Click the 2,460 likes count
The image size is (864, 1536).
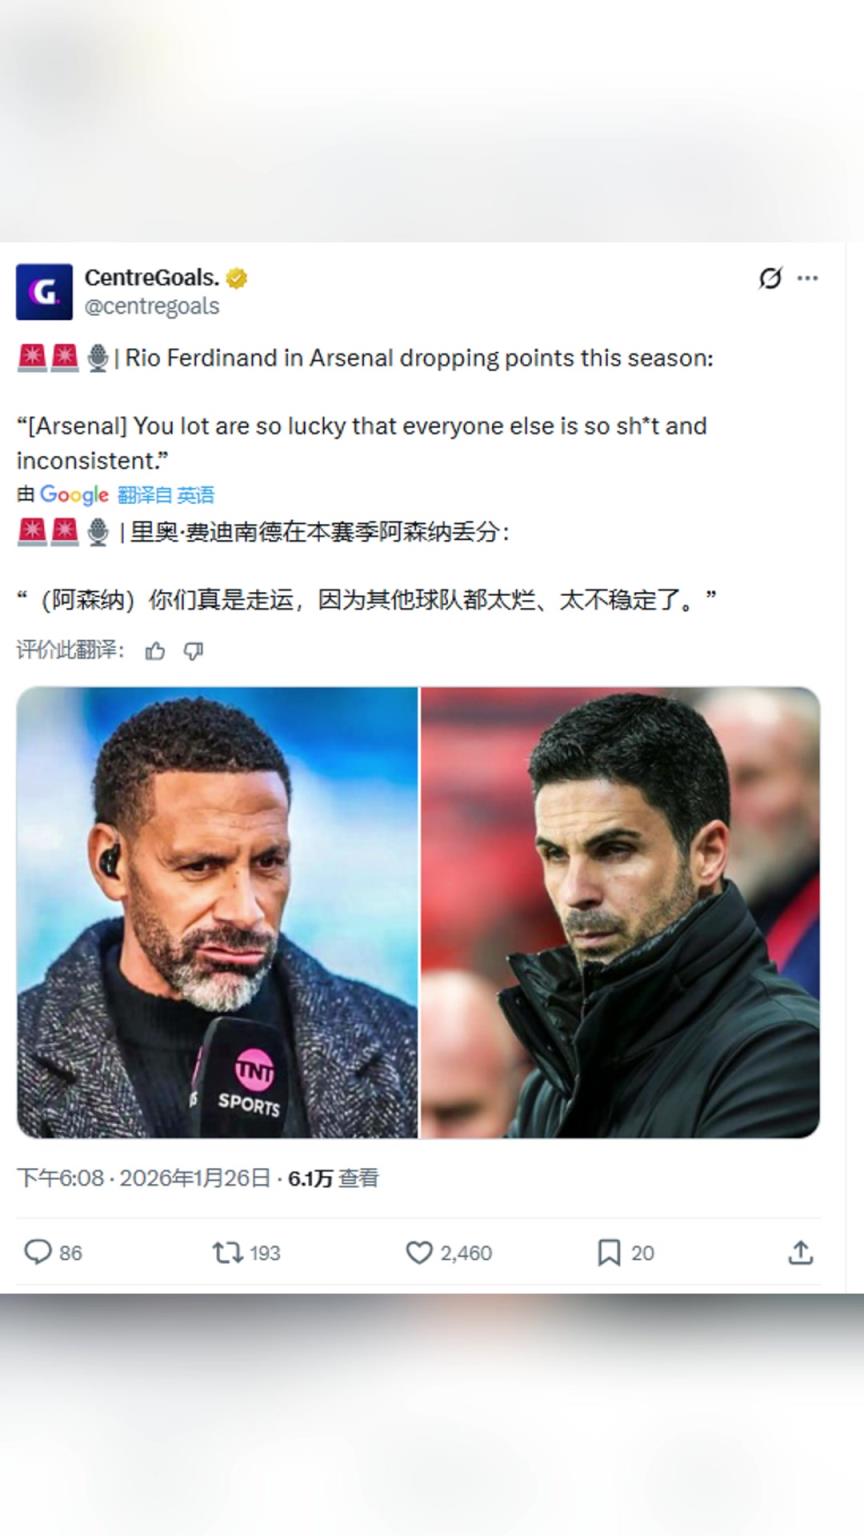[466, 1253]
